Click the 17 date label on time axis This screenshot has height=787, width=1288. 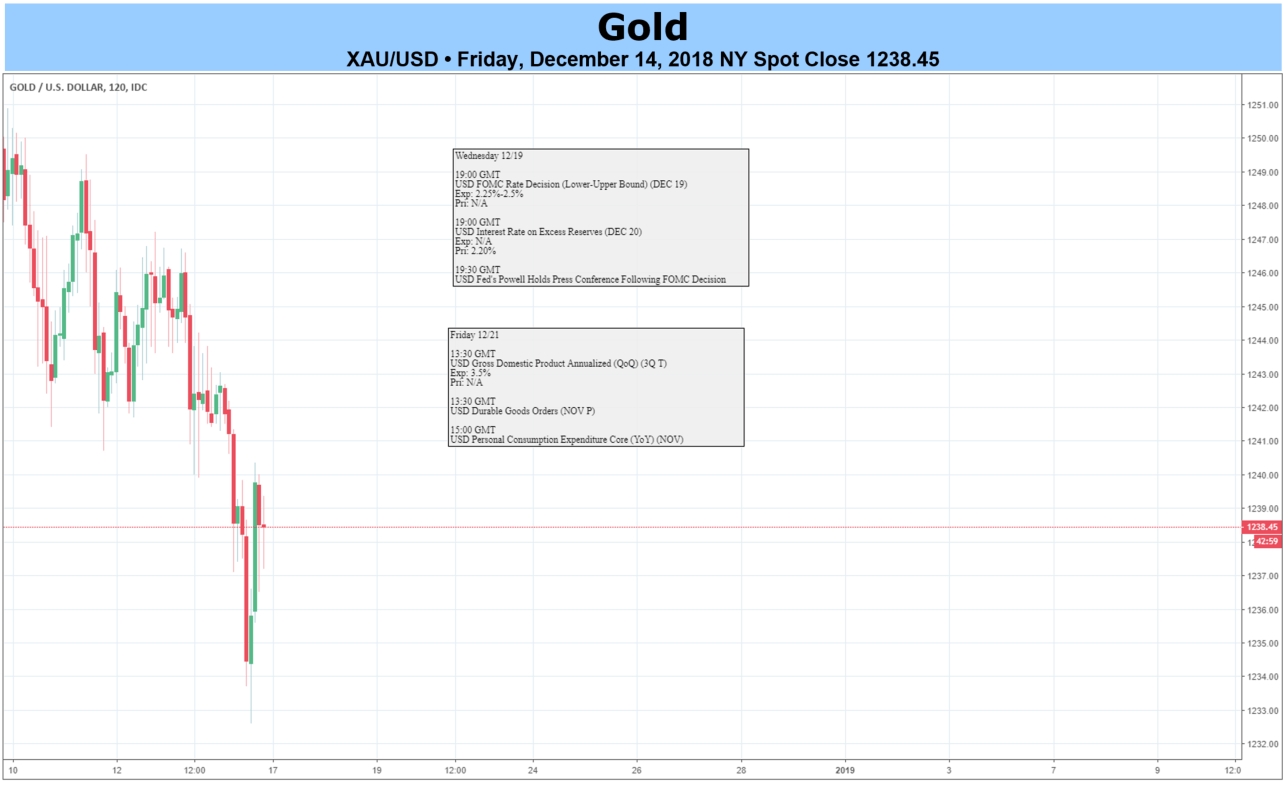273,770
